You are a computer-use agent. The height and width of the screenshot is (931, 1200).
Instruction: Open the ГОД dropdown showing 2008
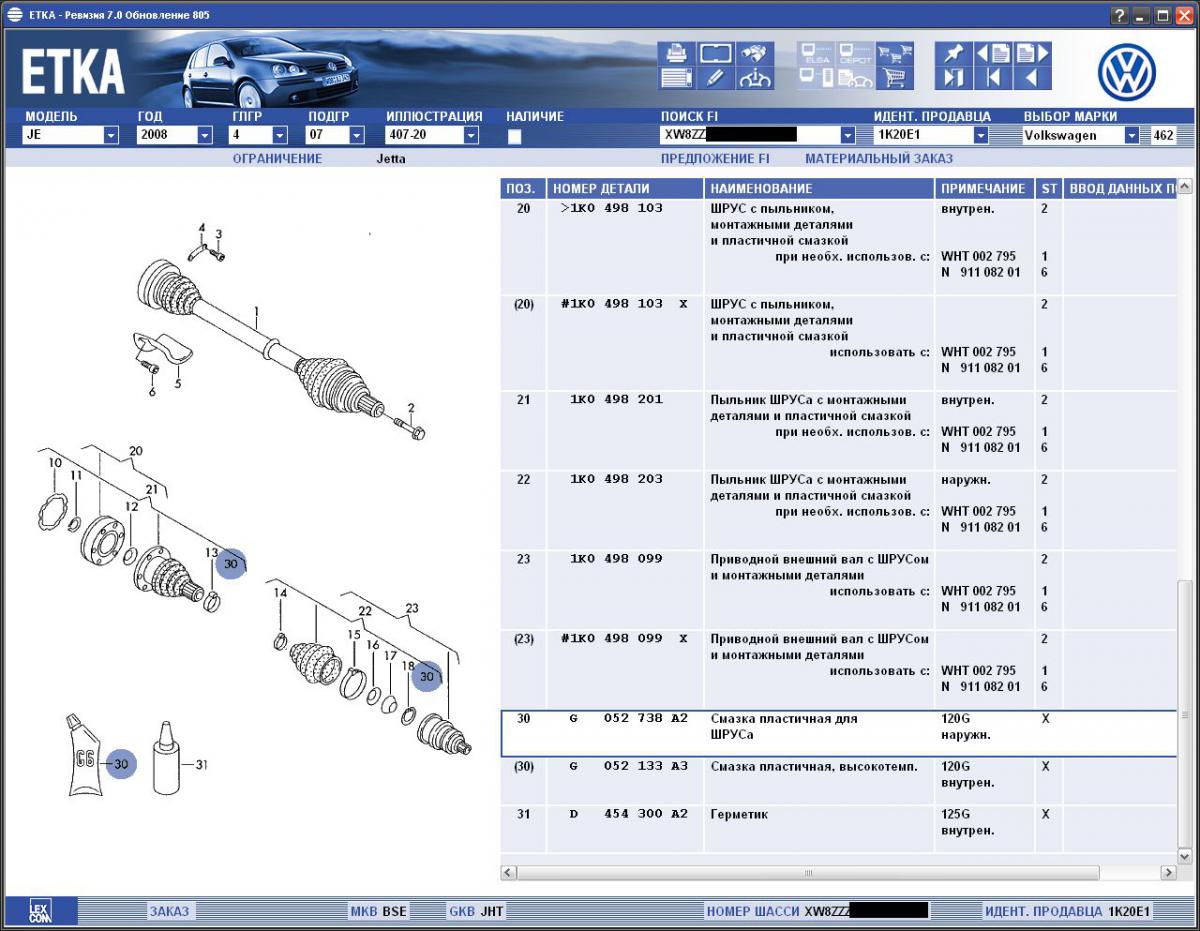tap(205, 135)
